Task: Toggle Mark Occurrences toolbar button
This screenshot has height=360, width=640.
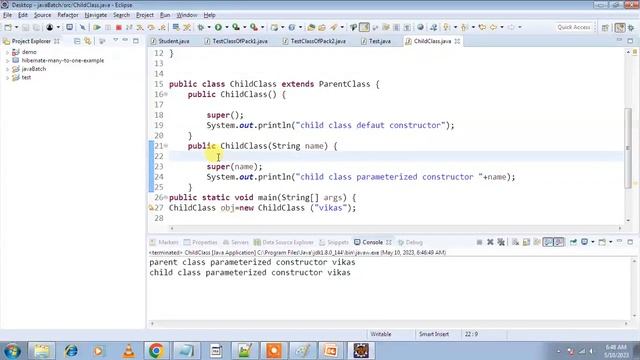Action: (x=364, y=27)
